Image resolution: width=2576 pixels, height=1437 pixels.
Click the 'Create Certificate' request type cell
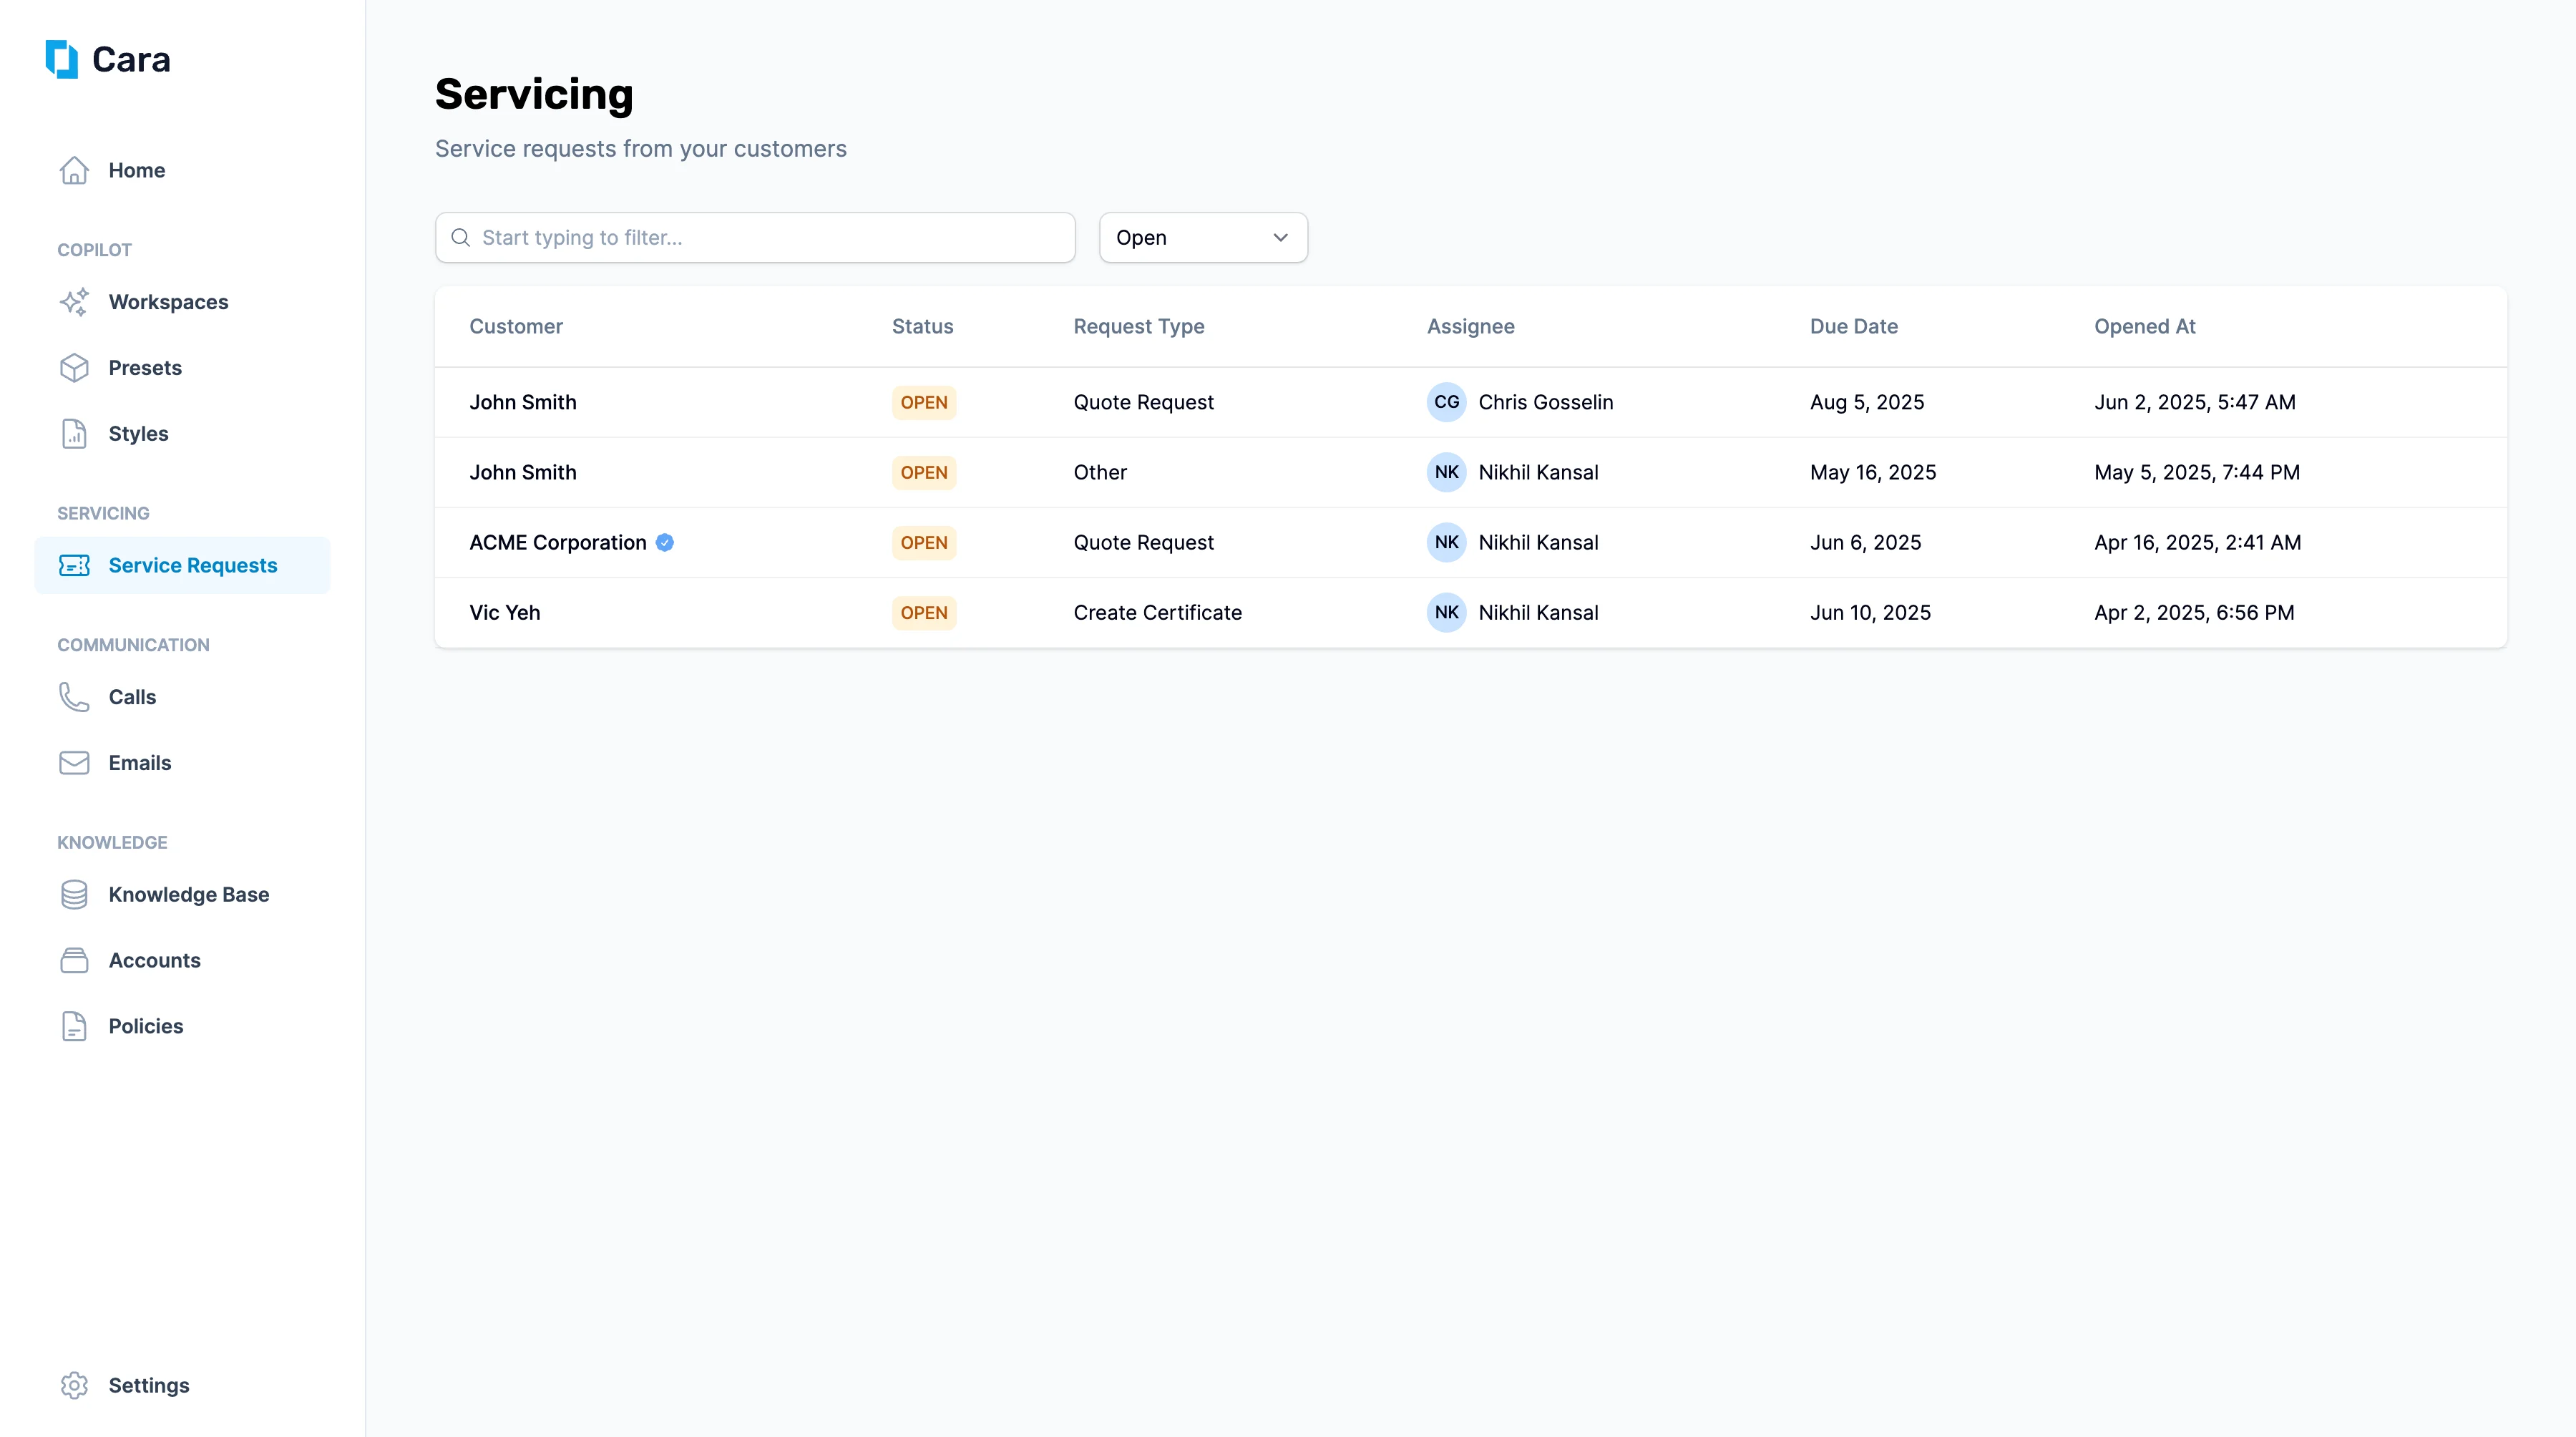[1157, 613]
